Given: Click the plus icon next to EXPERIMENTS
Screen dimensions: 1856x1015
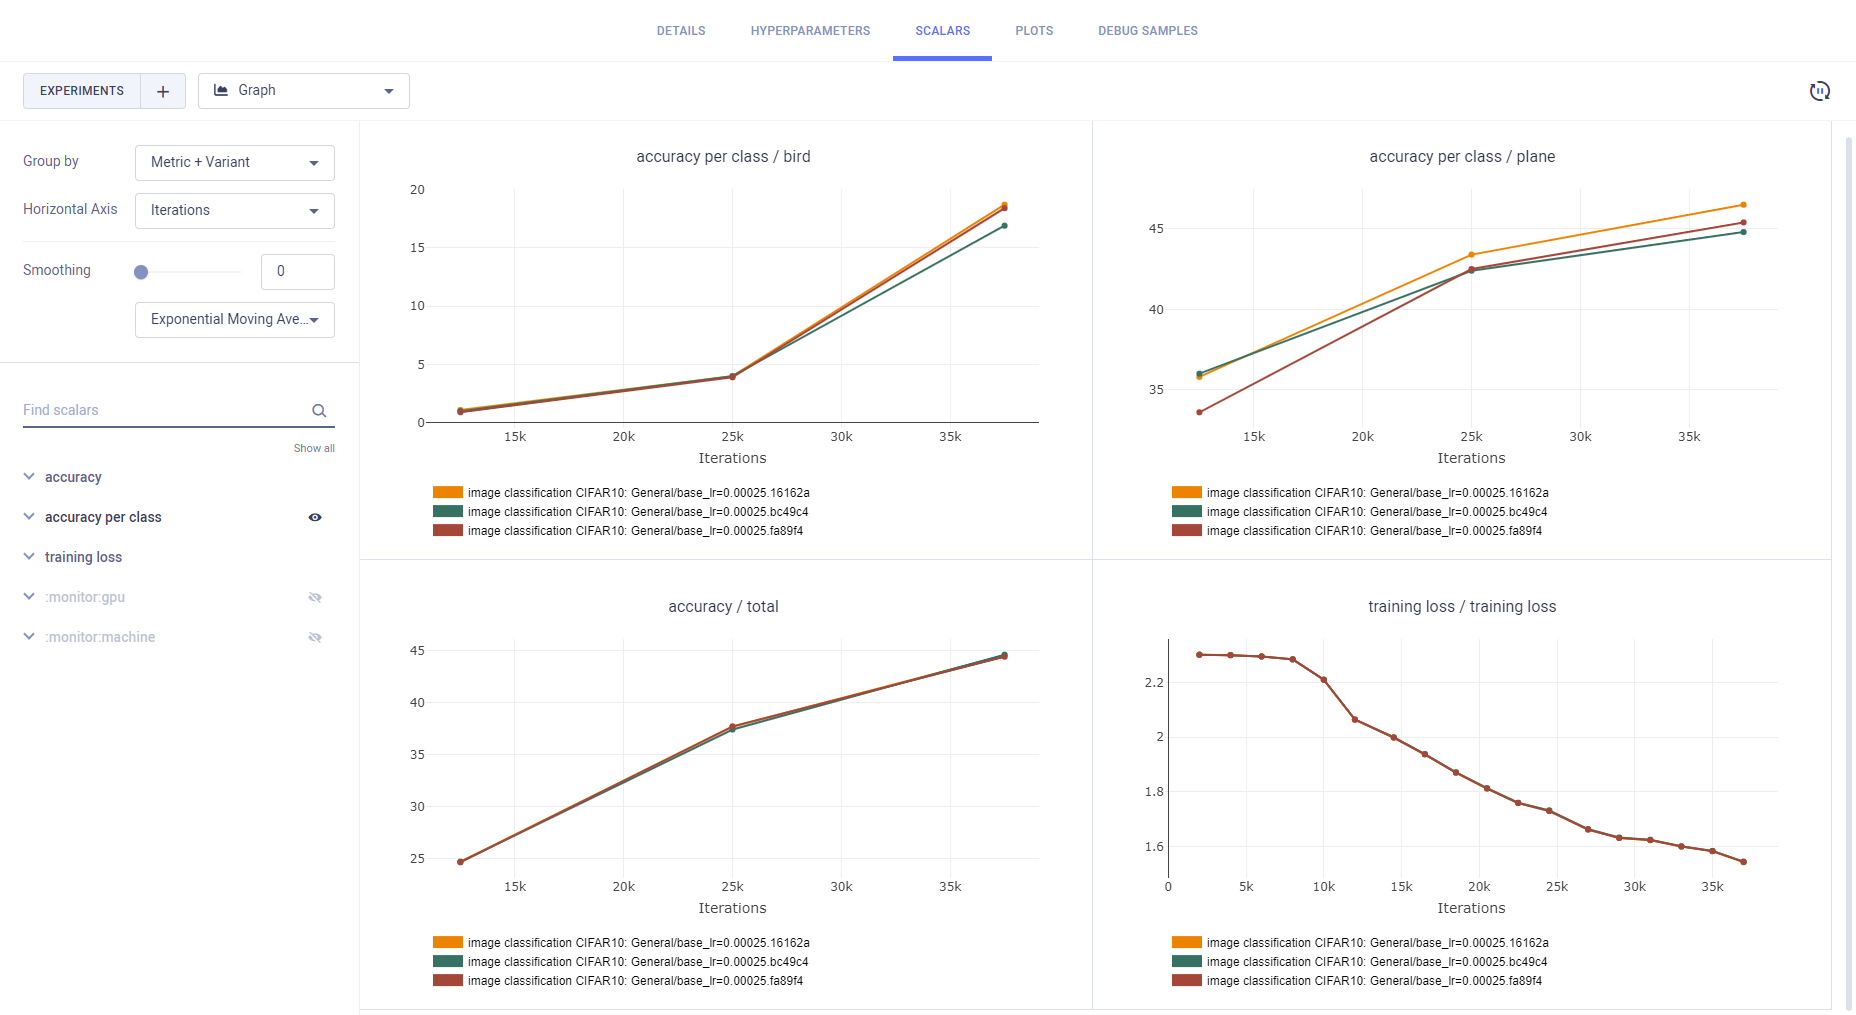Looking at the screenshot, I should pyautogui.click(x=163, y=90).
